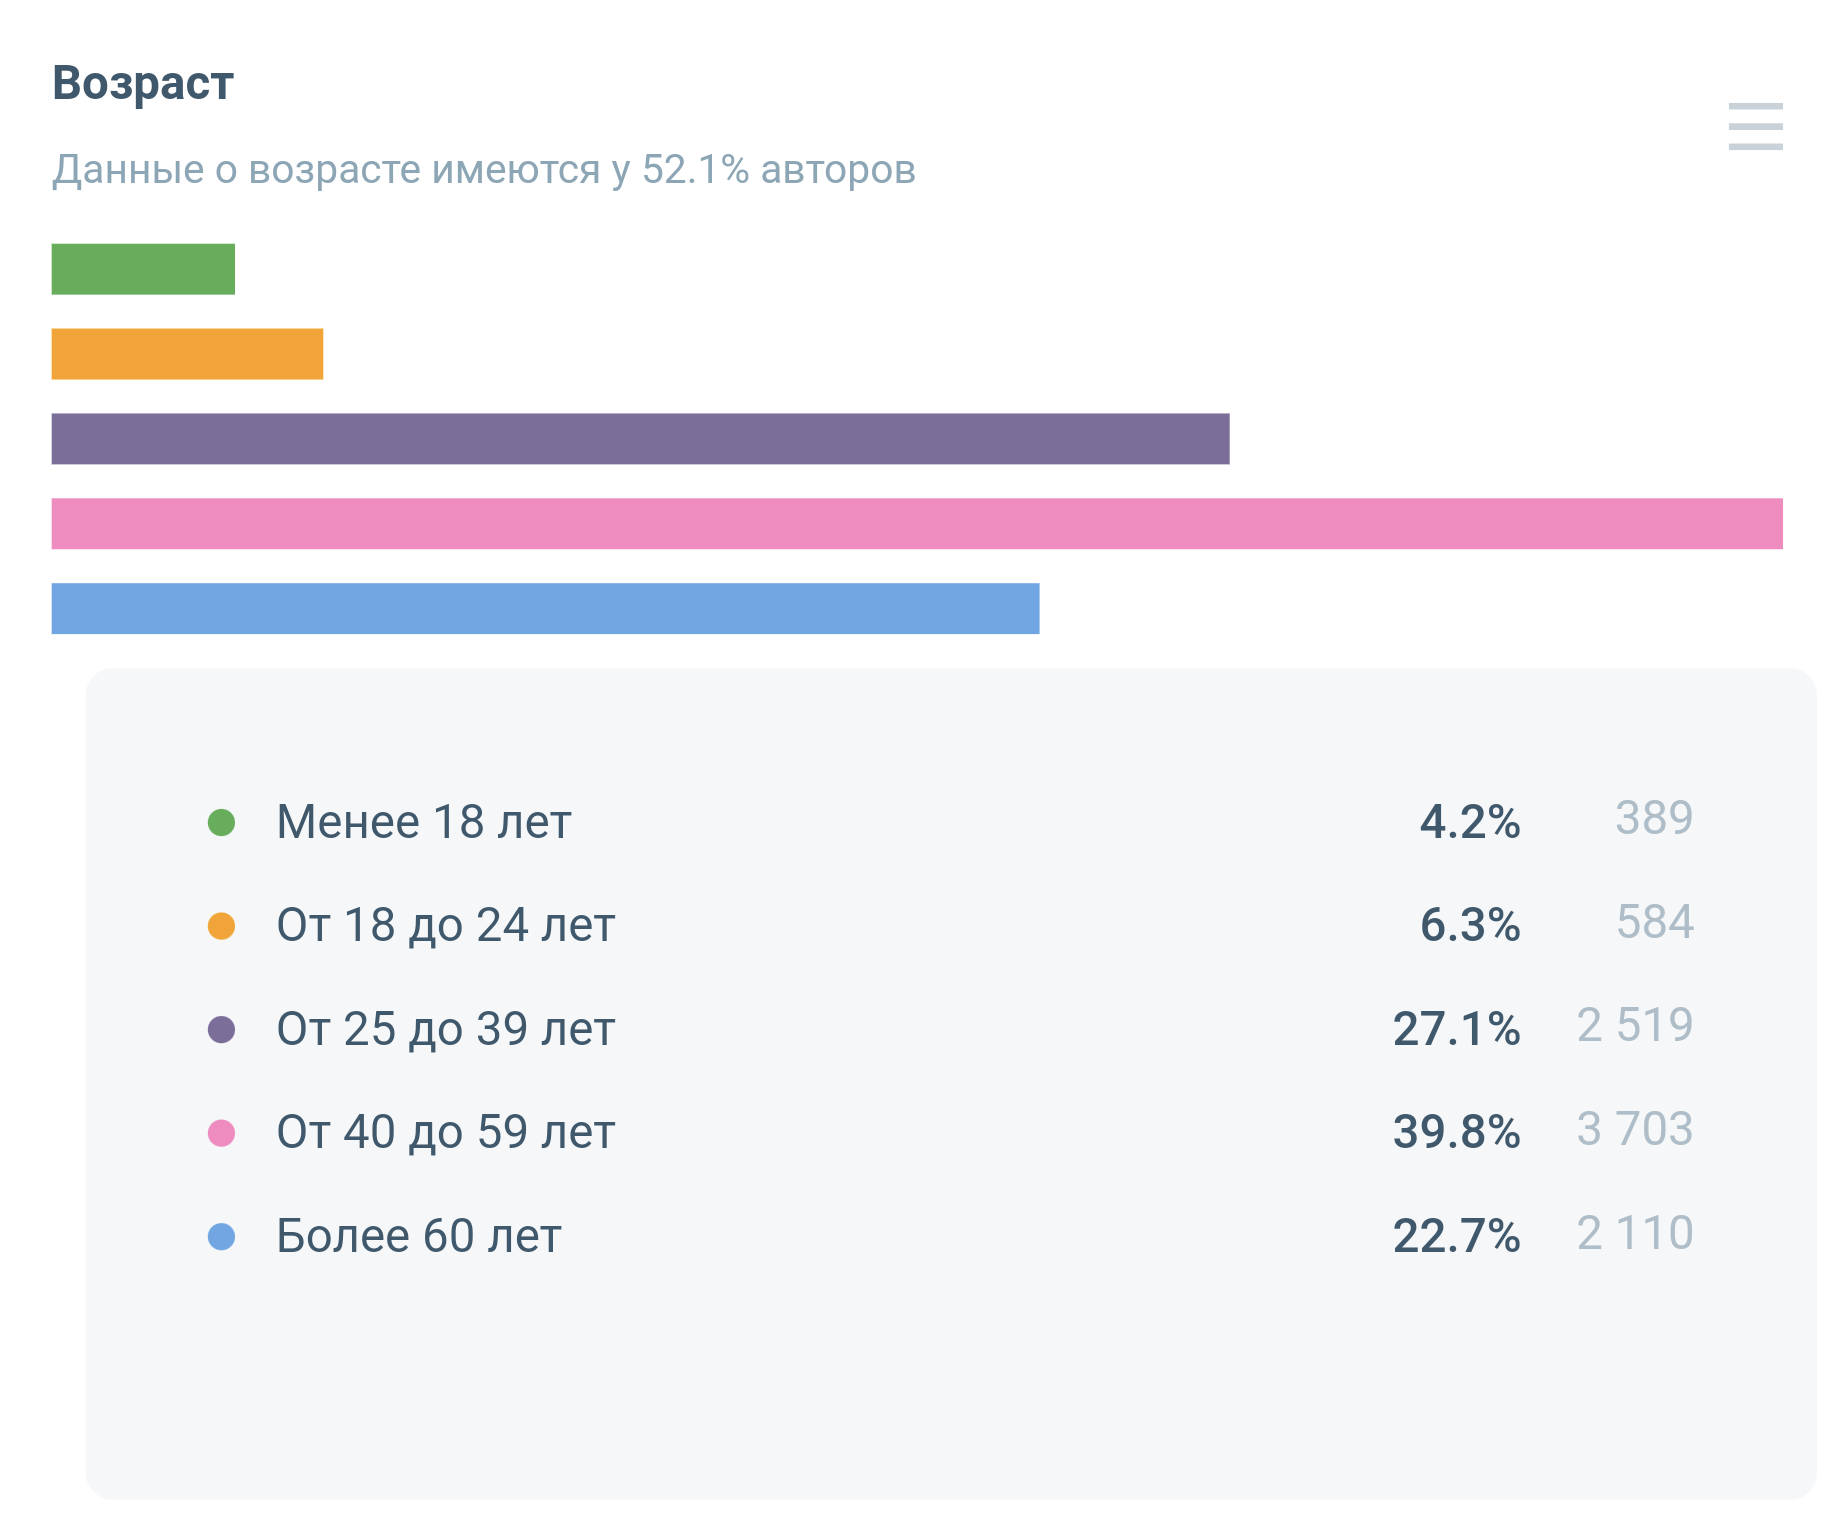Click the 'От 40 до 59 лет' legend label
Viewport: 1838px width, 1518px height.
coord(445,1133)
